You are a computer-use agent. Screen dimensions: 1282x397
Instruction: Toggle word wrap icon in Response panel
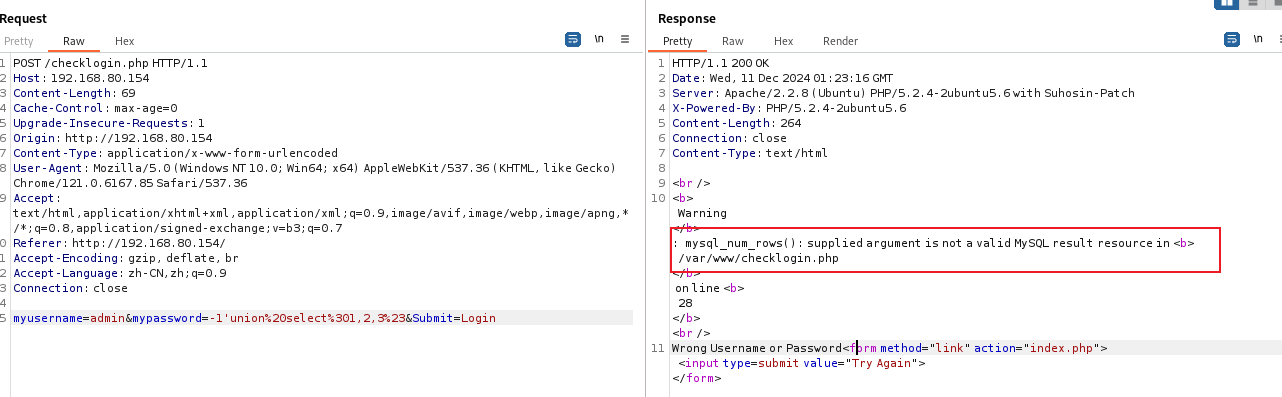coord(1232,39)
